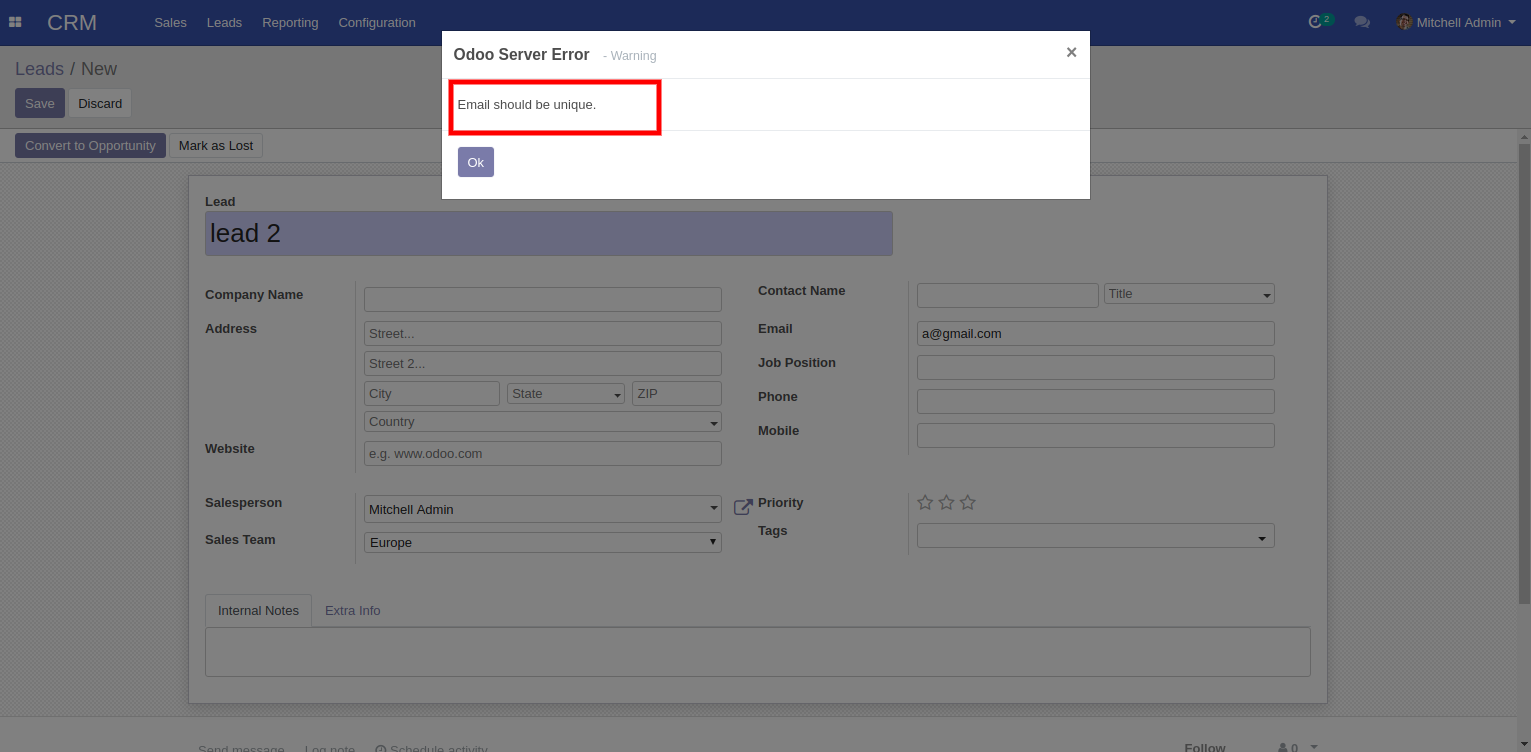Open the conversations chat icon

[1362, 22]
